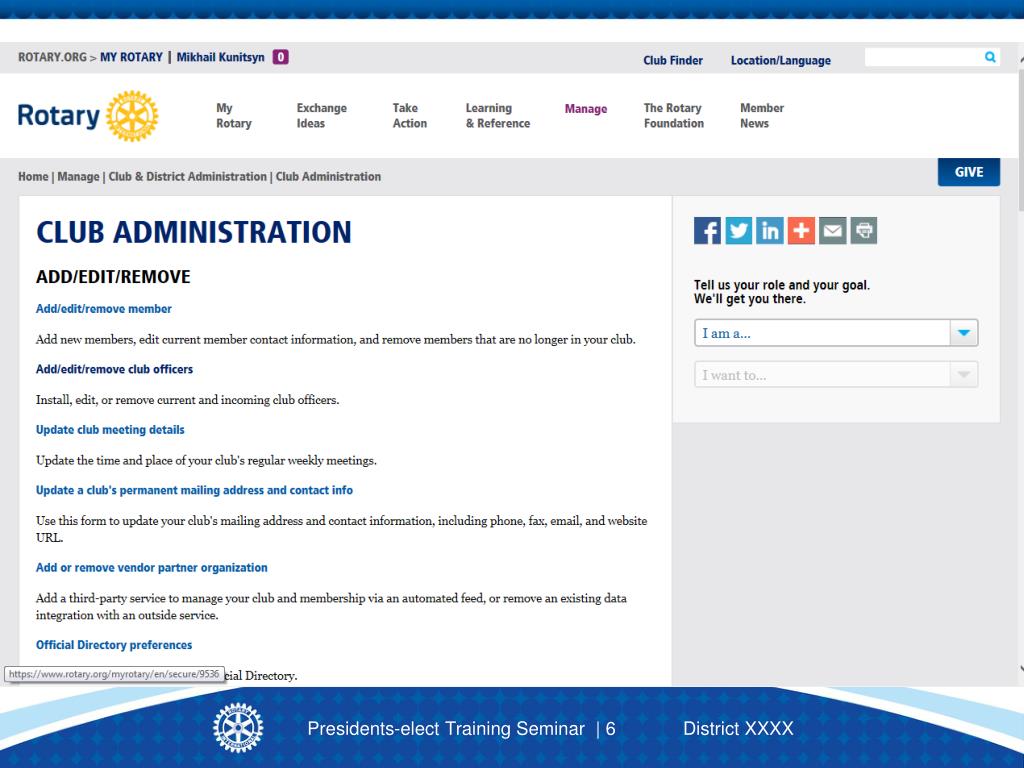
Task: Click the GIVE button
Action: [968, 172]
